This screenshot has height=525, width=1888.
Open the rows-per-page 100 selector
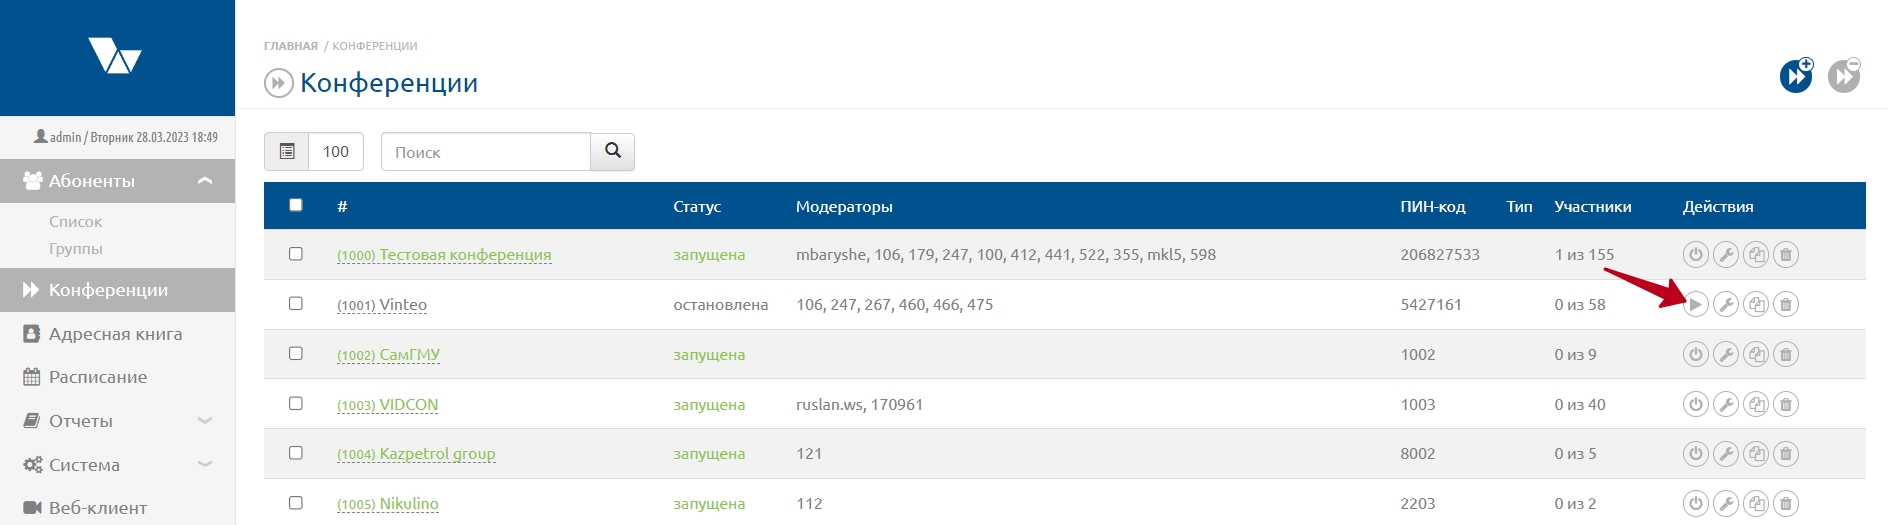(x=336, y=151)
